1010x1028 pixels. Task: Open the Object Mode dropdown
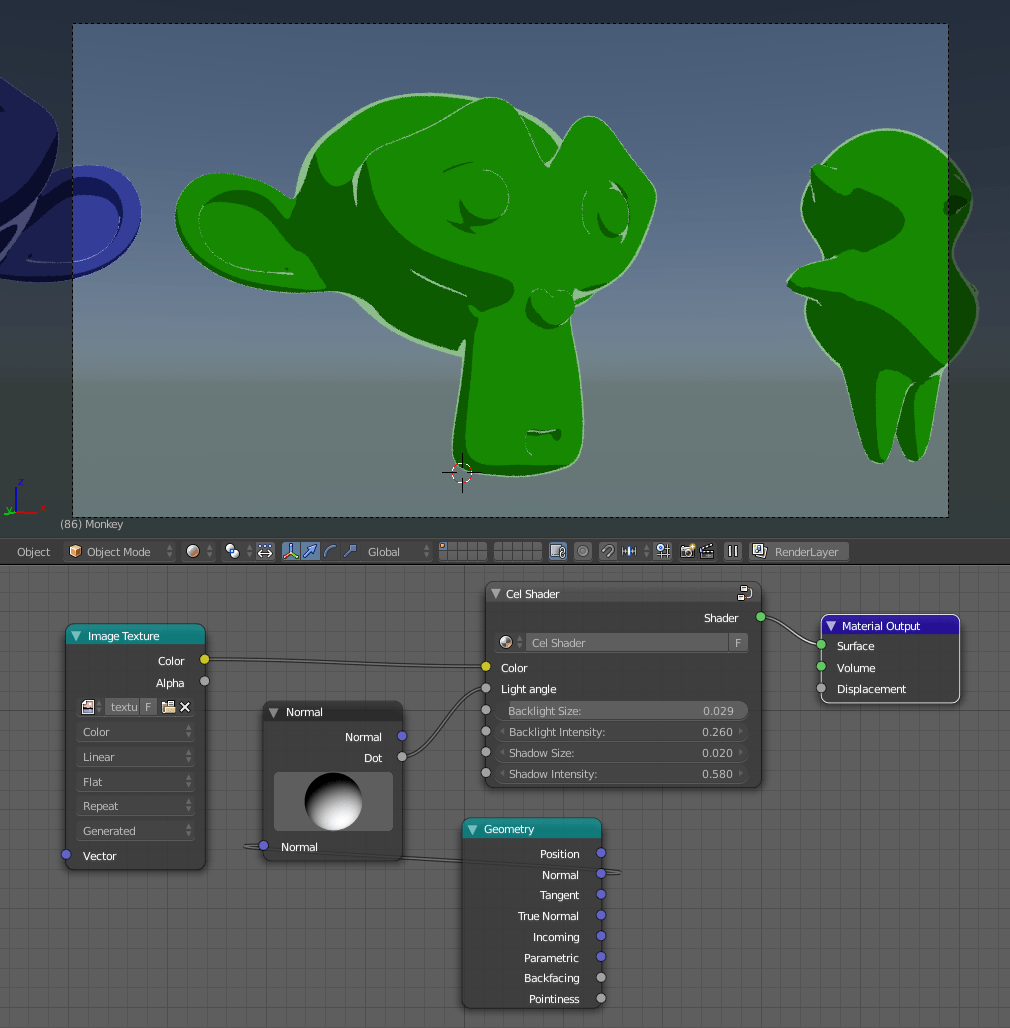[x=119, y=551]
